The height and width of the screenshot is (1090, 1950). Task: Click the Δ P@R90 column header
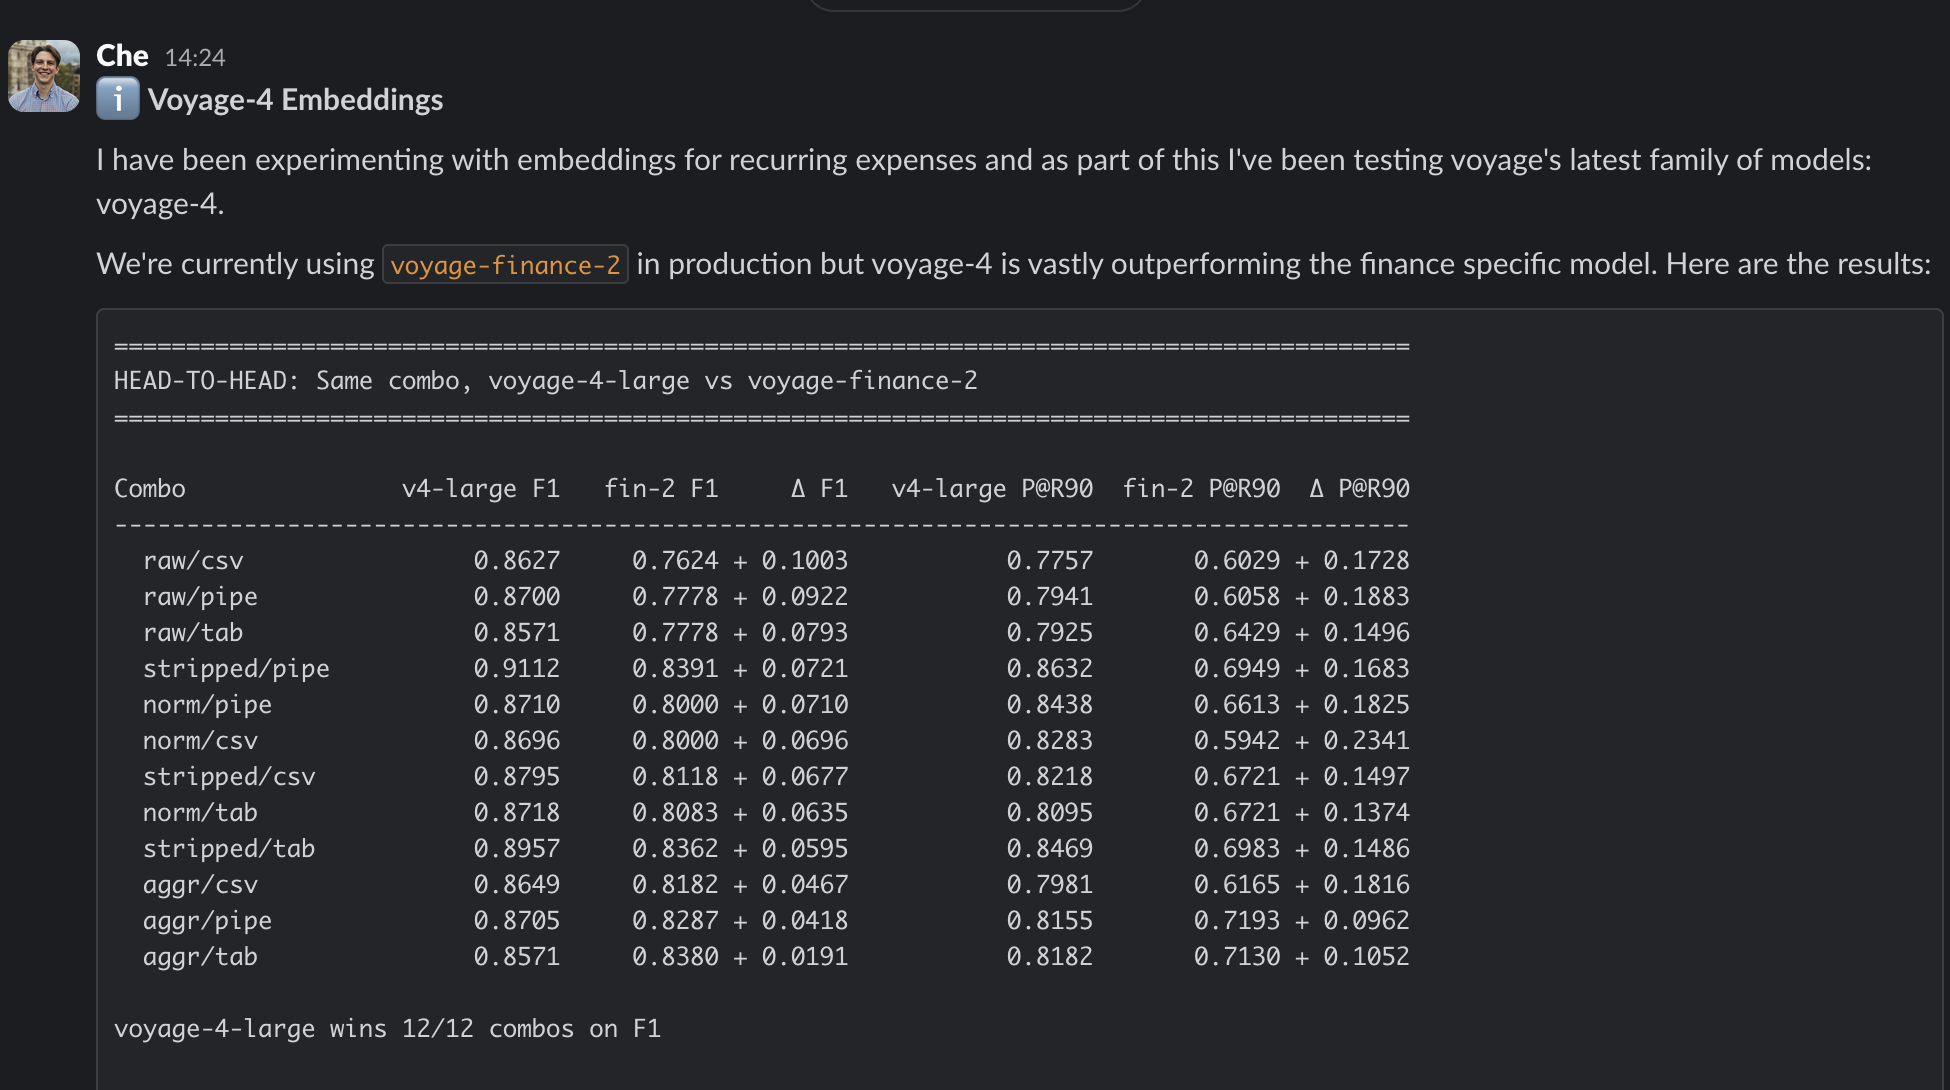pyautogui.click(x=1359, y=489)
